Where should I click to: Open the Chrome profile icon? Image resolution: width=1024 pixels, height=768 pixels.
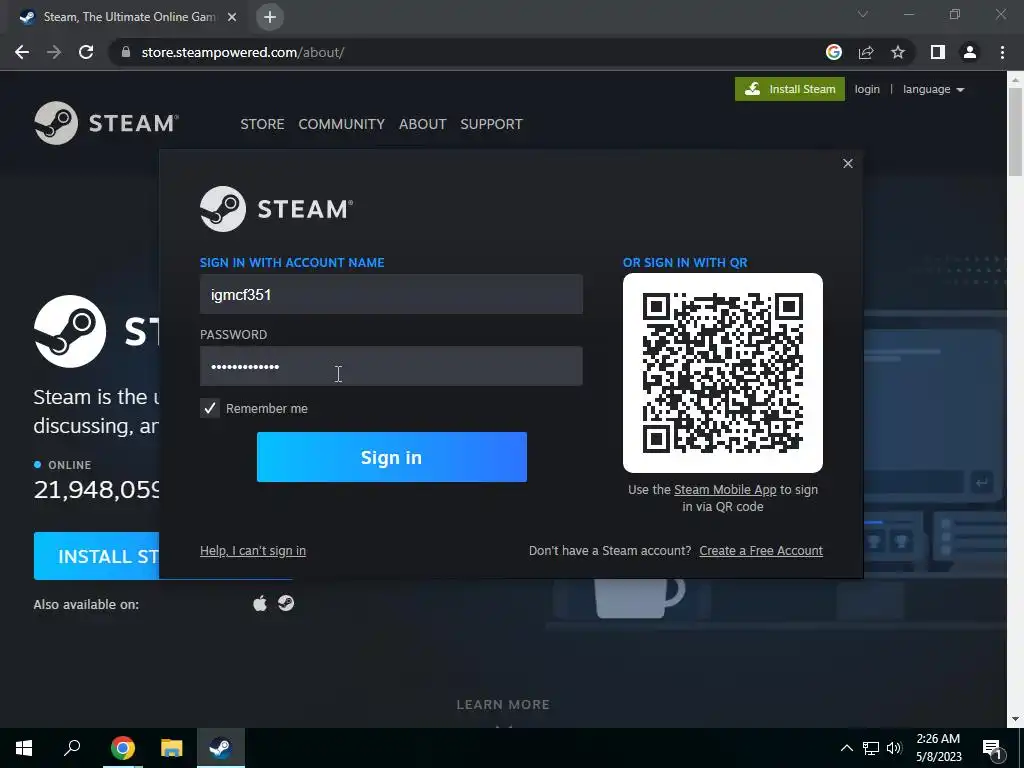(x=970, y=52)
